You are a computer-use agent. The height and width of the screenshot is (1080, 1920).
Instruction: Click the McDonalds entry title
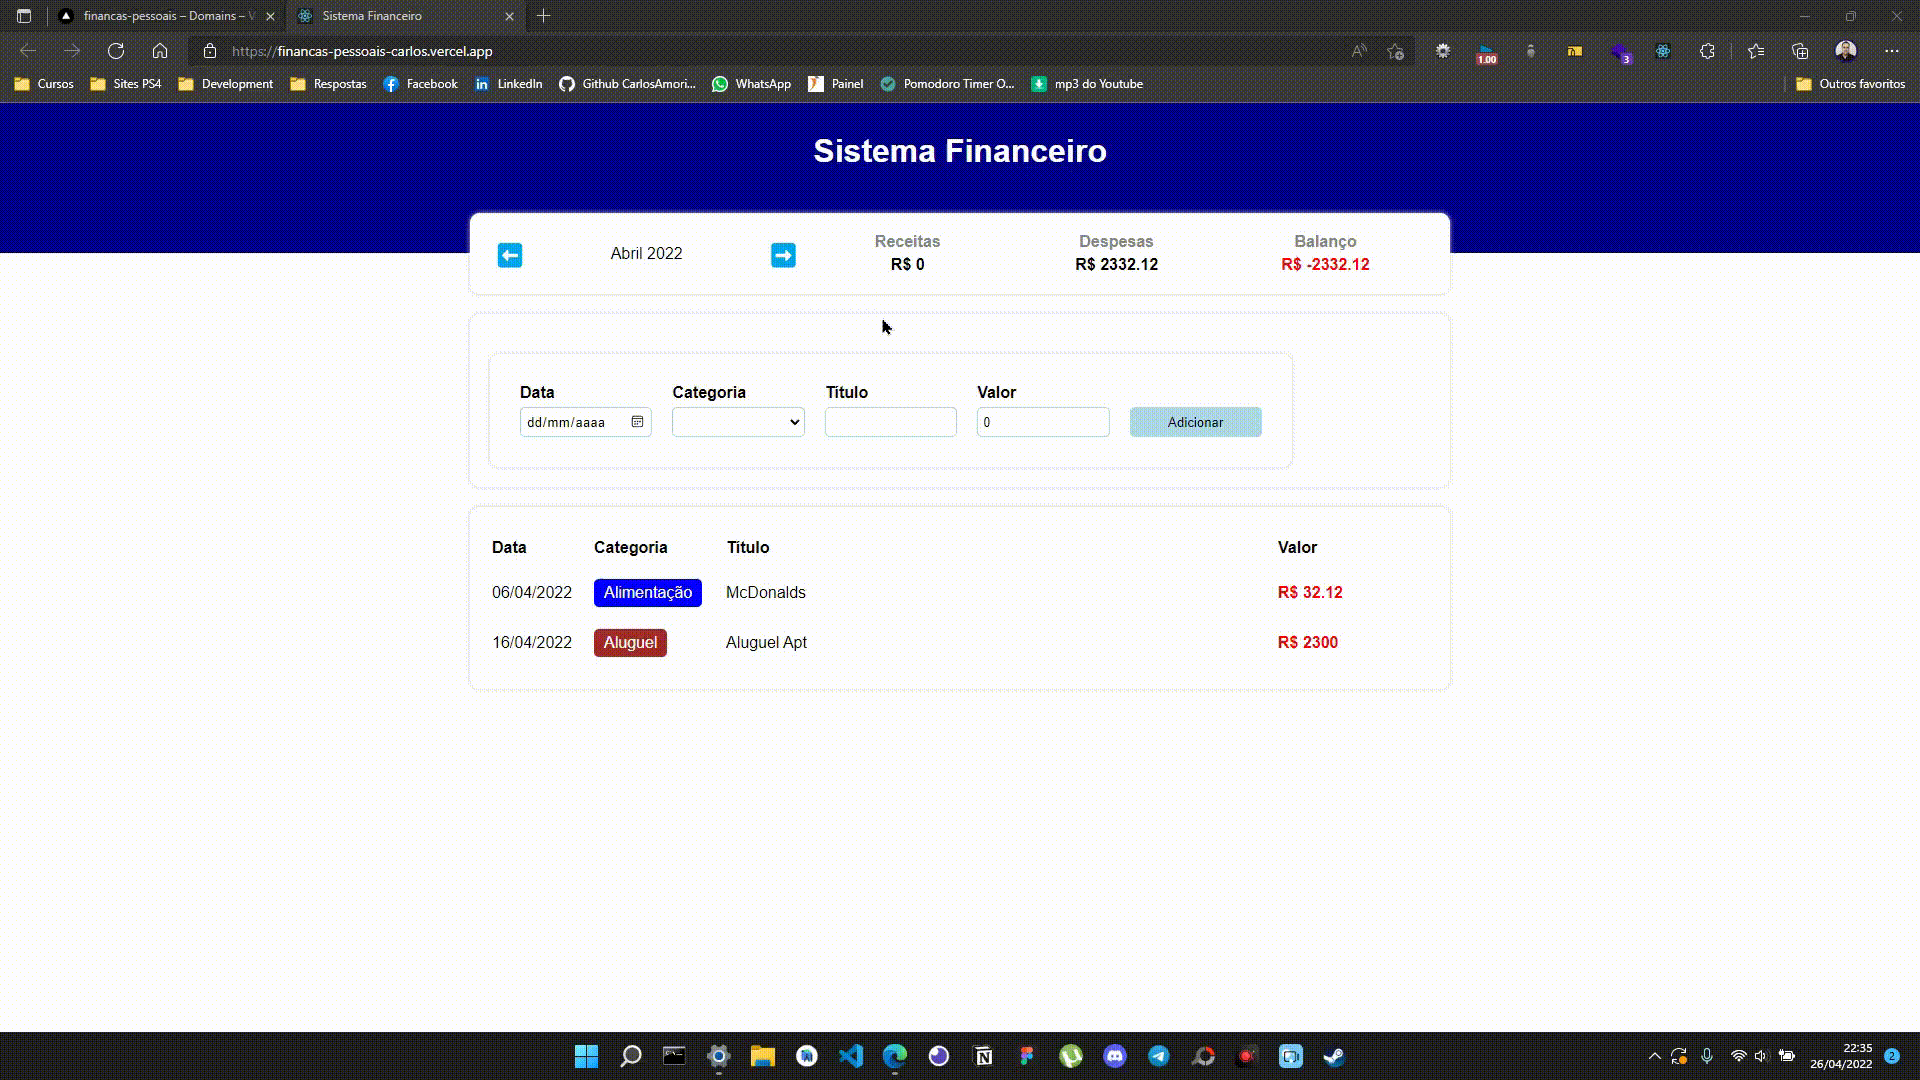click(765, 593)
